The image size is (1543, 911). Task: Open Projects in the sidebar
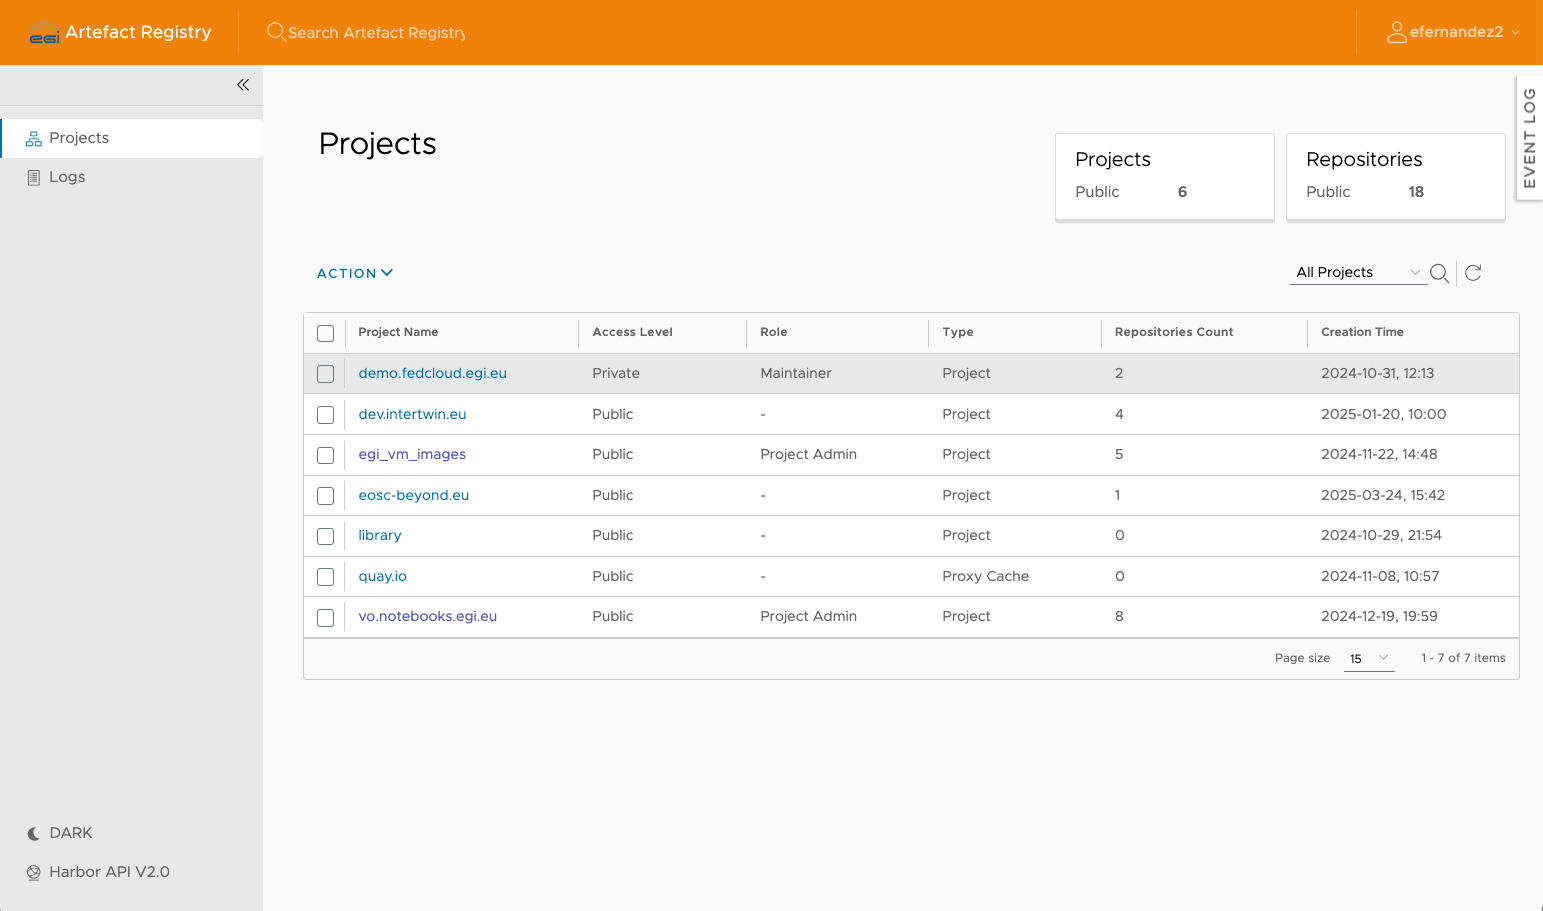coord(132,138)
